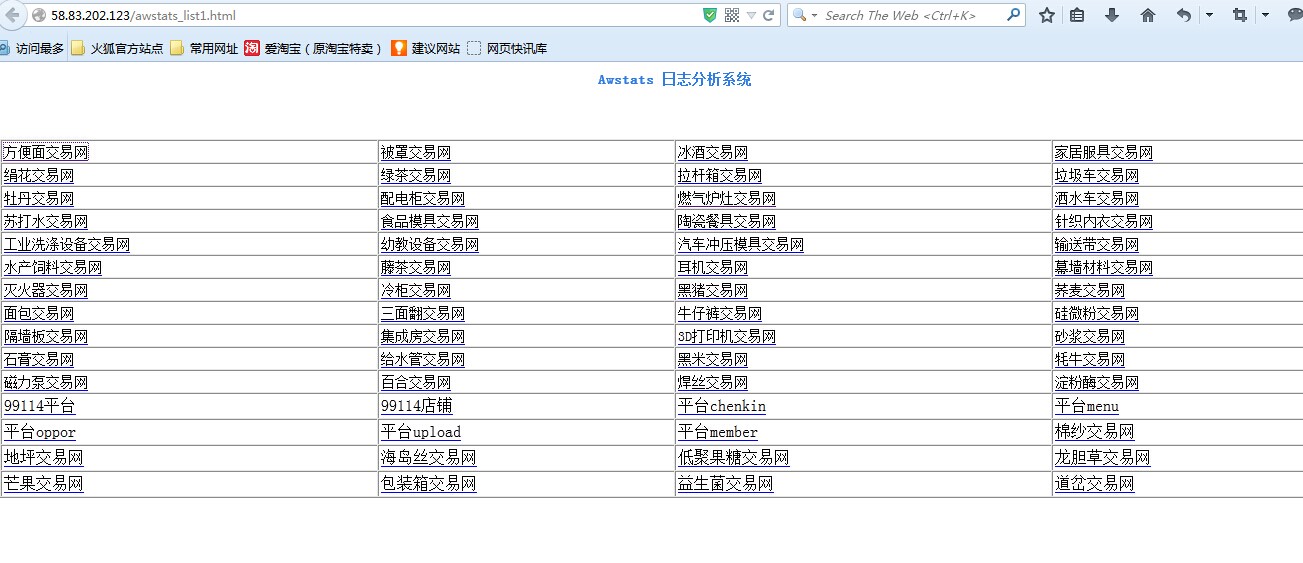Open 3D打印机交易网 link
The width and height of the screenshot is (1303, 563).
[x=727, y=336]
